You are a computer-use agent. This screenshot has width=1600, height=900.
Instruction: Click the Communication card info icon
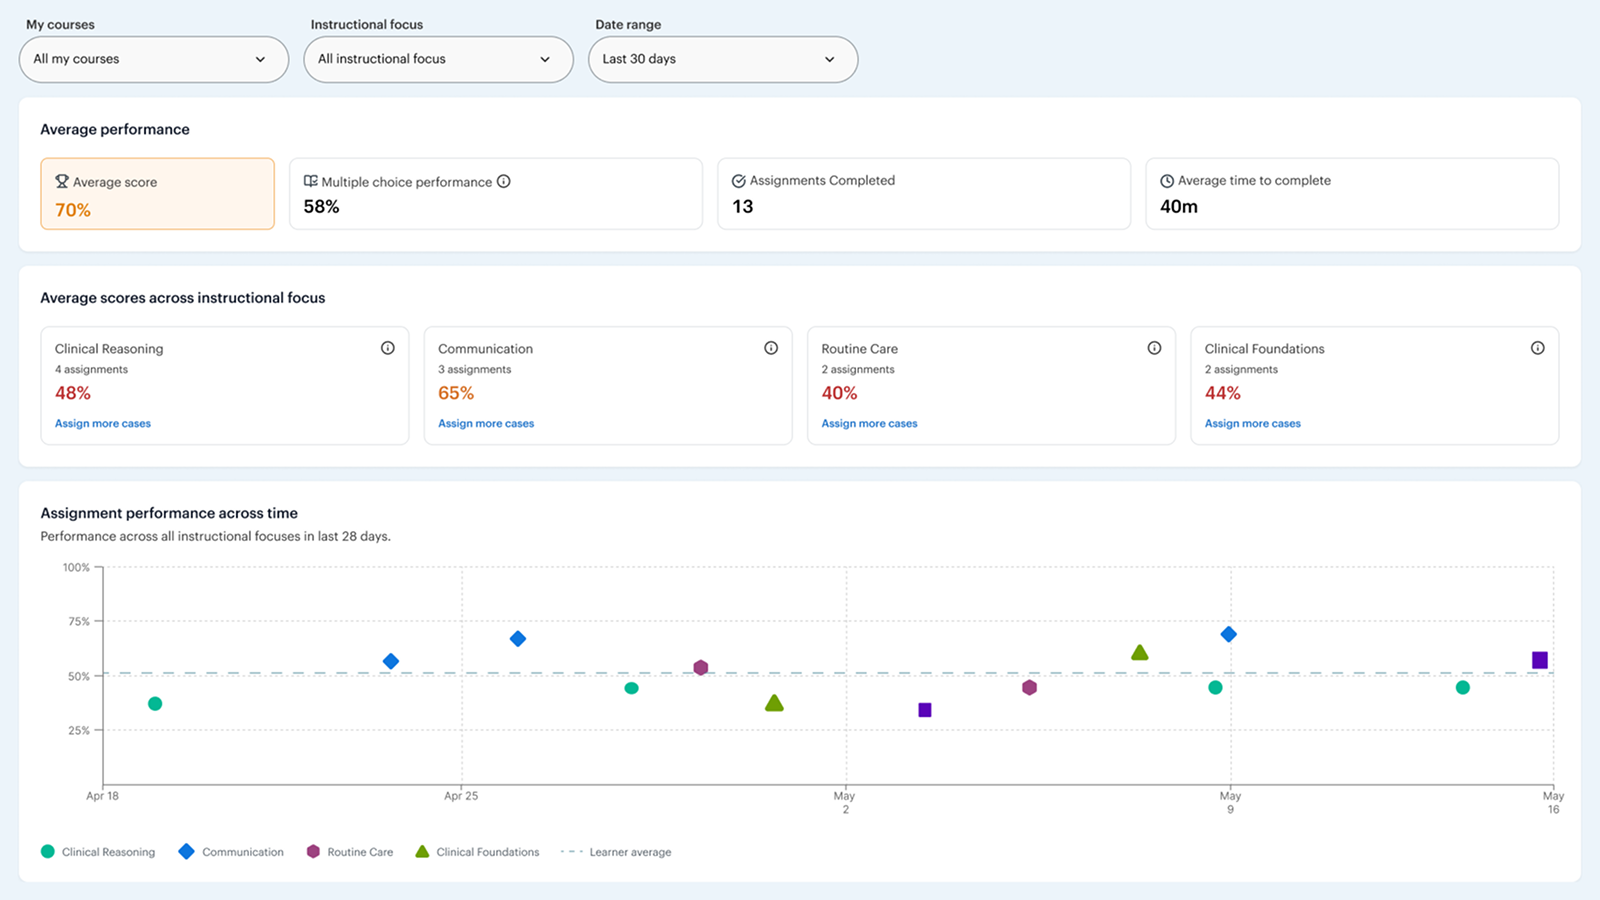click(x=771, y=348)
